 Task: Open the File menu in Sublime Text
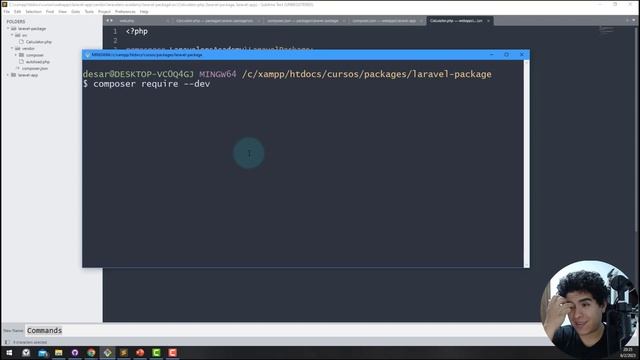(x=7, y=12)
